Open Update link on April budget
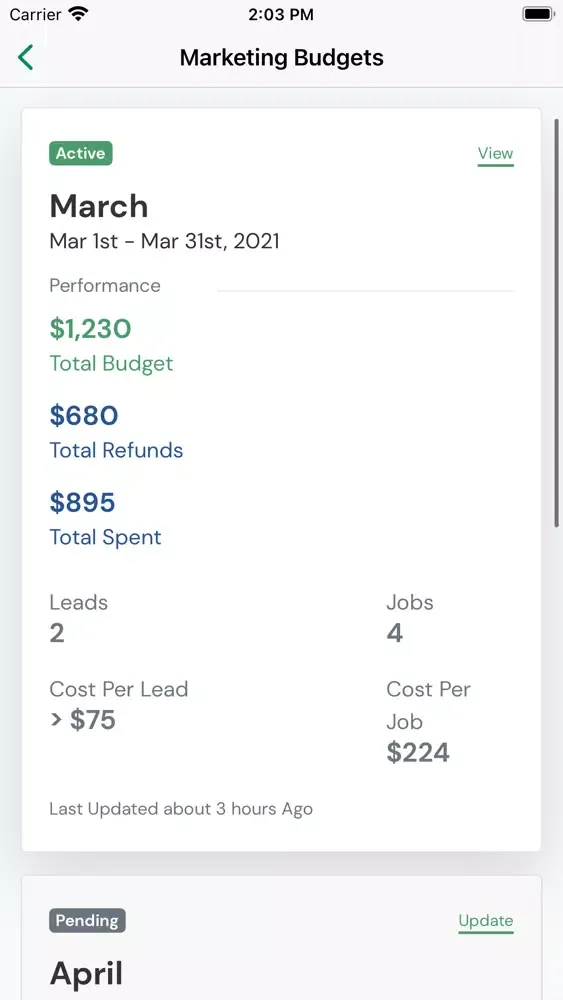The width and height of the screenshot is (563, 1000). 486,921
